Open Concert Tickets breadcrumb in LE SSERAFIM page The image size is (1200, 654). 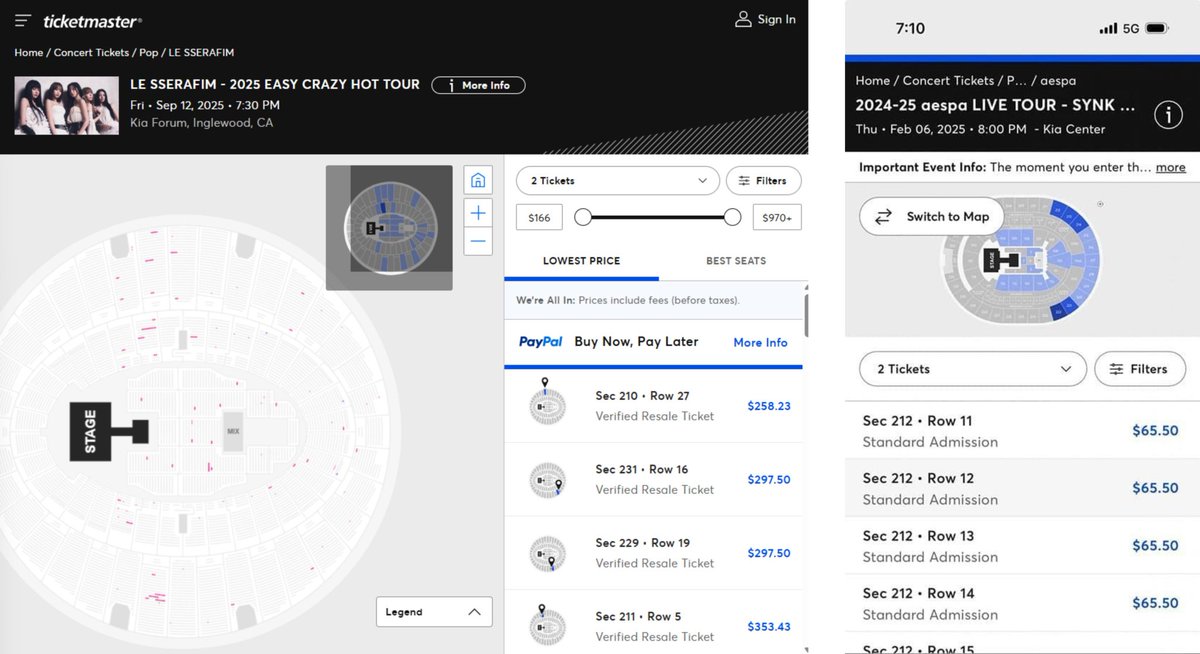[x=91, y=52]
